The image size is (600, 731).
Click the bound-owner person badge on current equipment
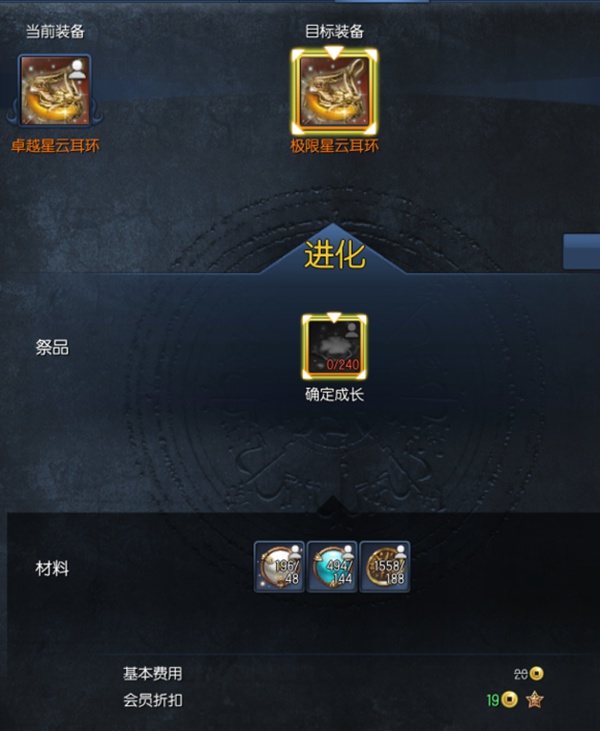click(x=77, y=69)
